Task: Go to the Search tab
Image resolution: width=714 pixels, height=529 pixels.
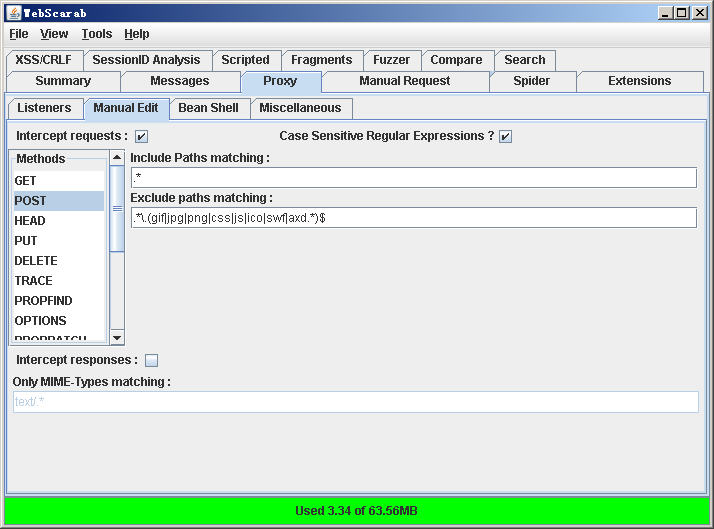Action: 525,60
